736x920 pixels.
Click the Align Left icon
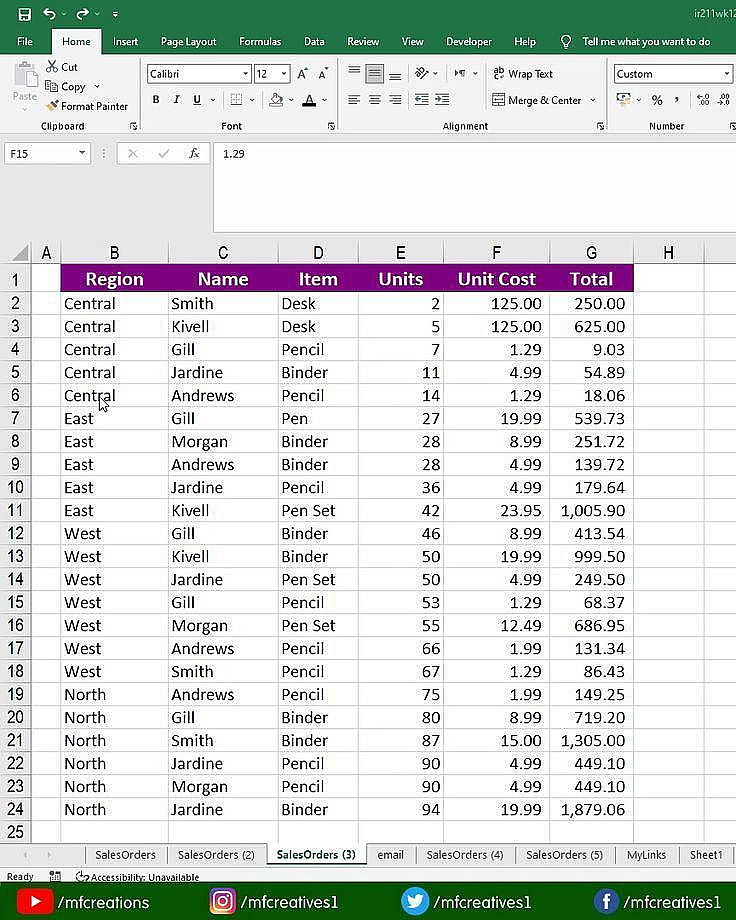354,100
